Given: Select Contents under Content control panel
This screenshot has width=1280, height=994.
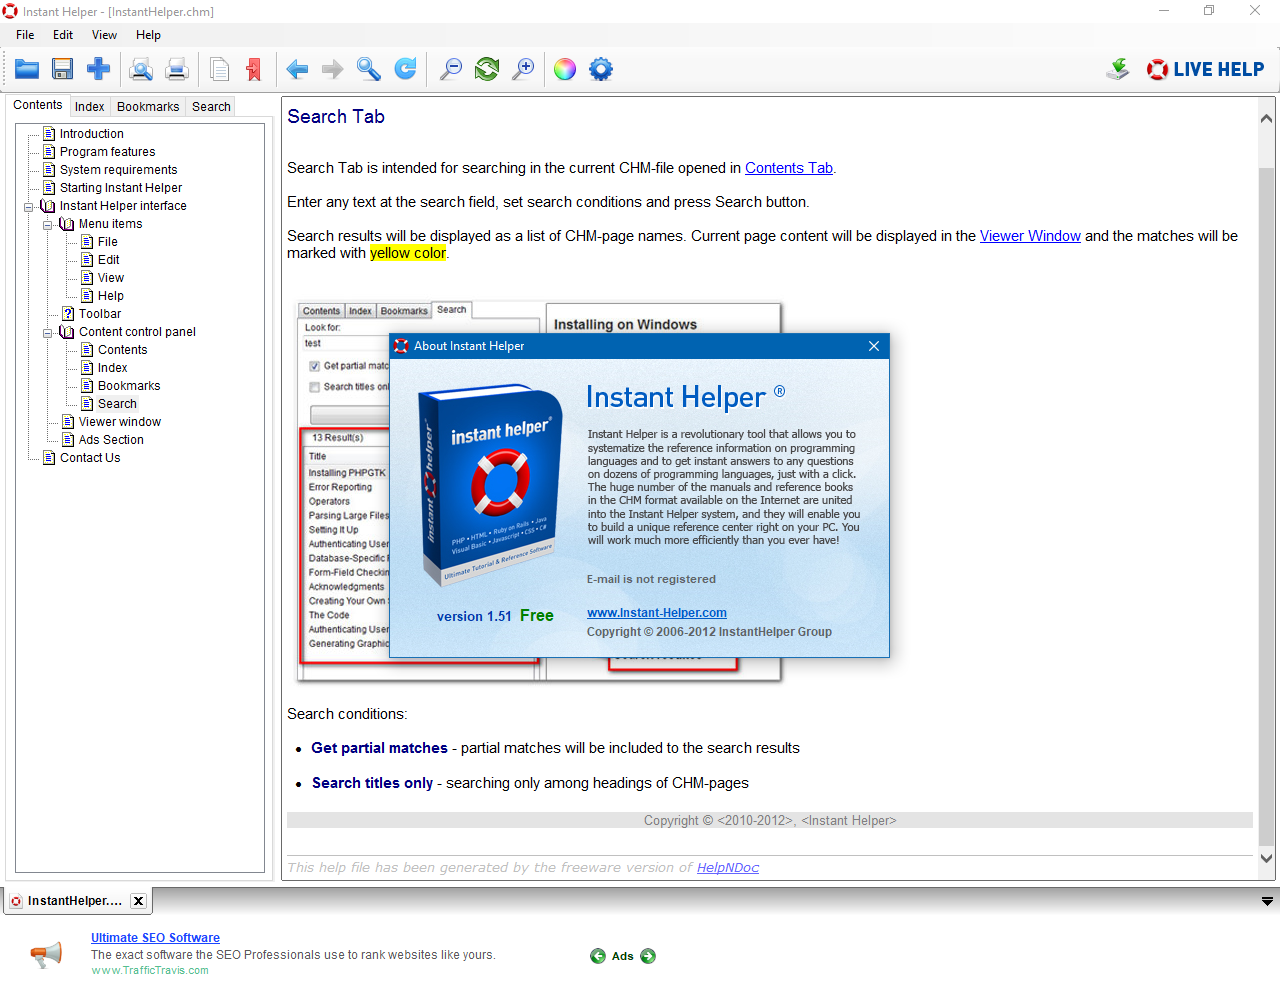Looking at the screenshot, I should click(x=123, y=350).
